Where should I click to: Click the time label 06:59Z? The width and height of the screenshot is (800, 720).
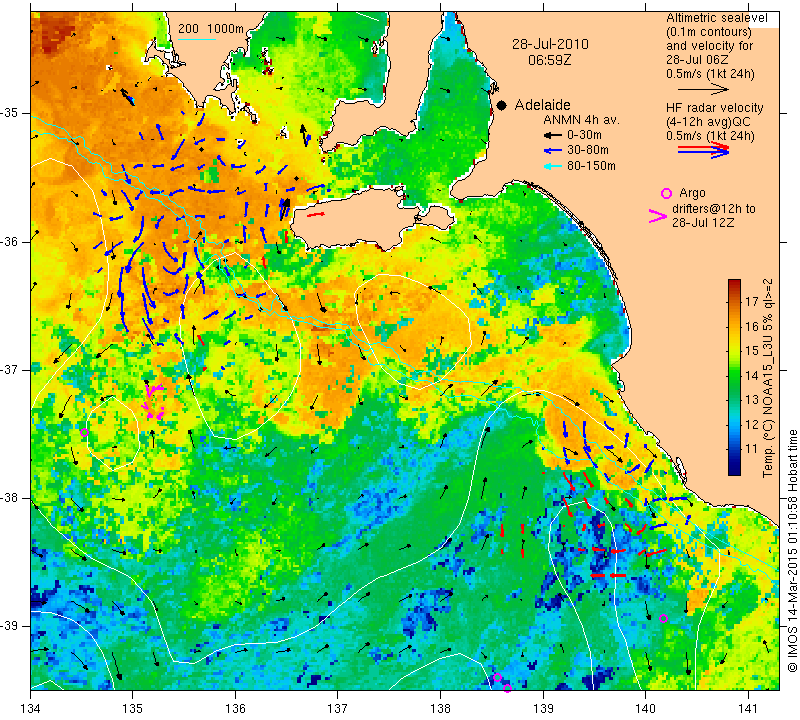[x=549, y=60]
